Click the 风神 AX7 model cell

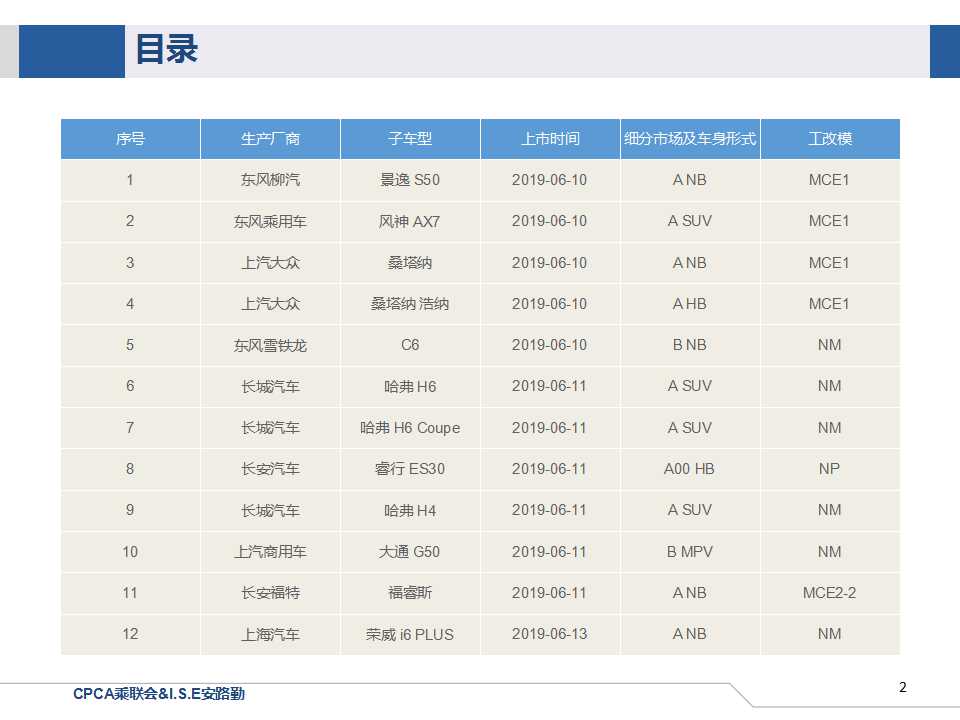(410, 221)
